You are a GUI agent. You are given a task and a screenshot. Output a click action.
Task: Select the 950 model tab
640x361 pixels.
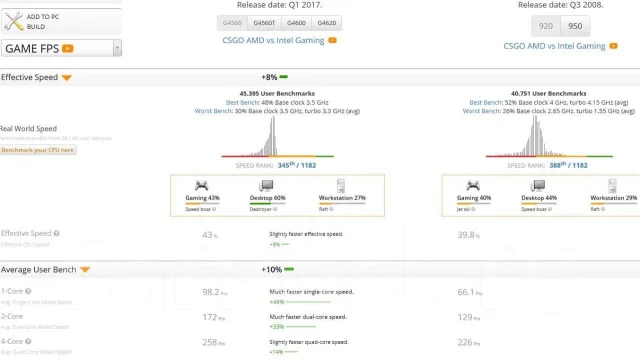pyautogui.click(x=575, y=26)
